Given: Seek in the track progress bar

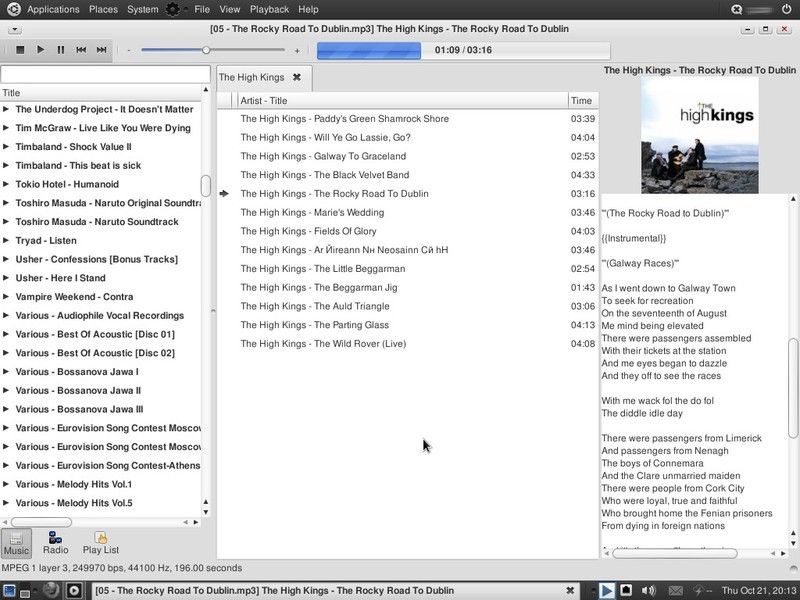Looking at the screenshot, I should 463,51.
